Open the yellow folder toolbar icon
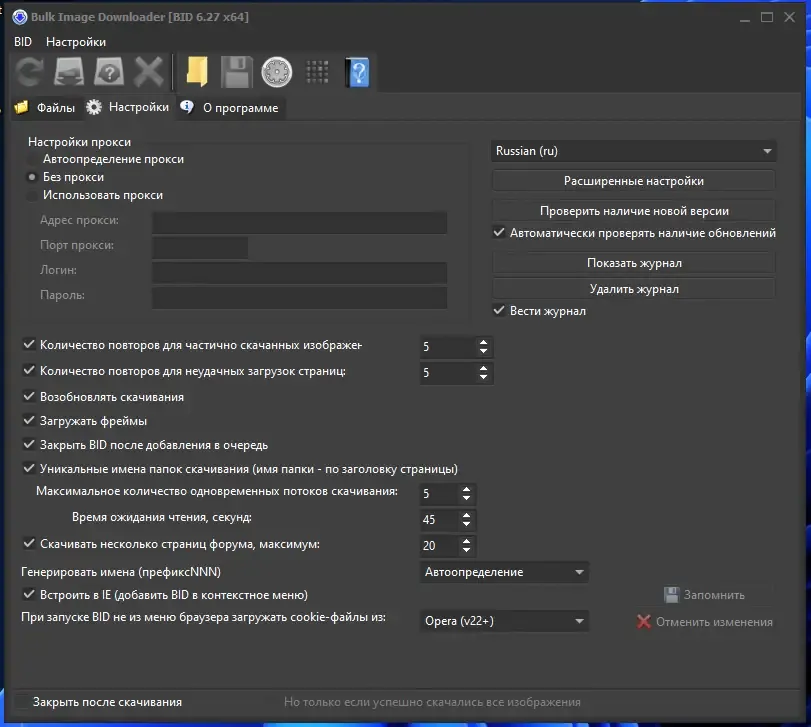This screenshot has width=811, height=727. (x=197, y=72)
